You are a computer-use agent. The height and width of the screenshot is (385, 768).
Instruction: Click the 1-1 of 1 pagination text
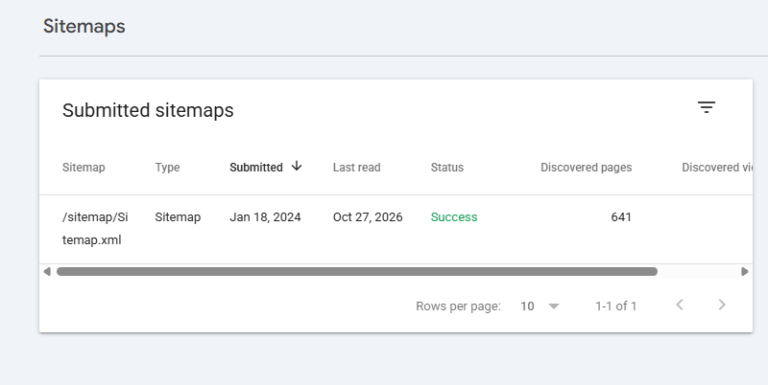pyautogui.click(x=616, y=306)
